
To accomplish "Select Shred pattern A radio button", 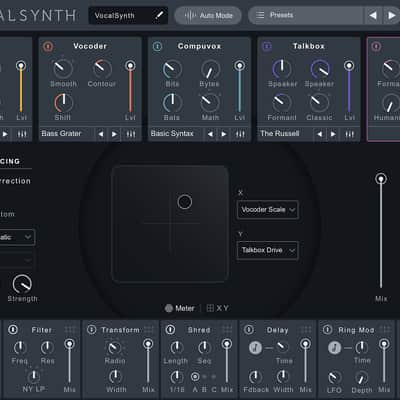I will (x=195, y=377).
